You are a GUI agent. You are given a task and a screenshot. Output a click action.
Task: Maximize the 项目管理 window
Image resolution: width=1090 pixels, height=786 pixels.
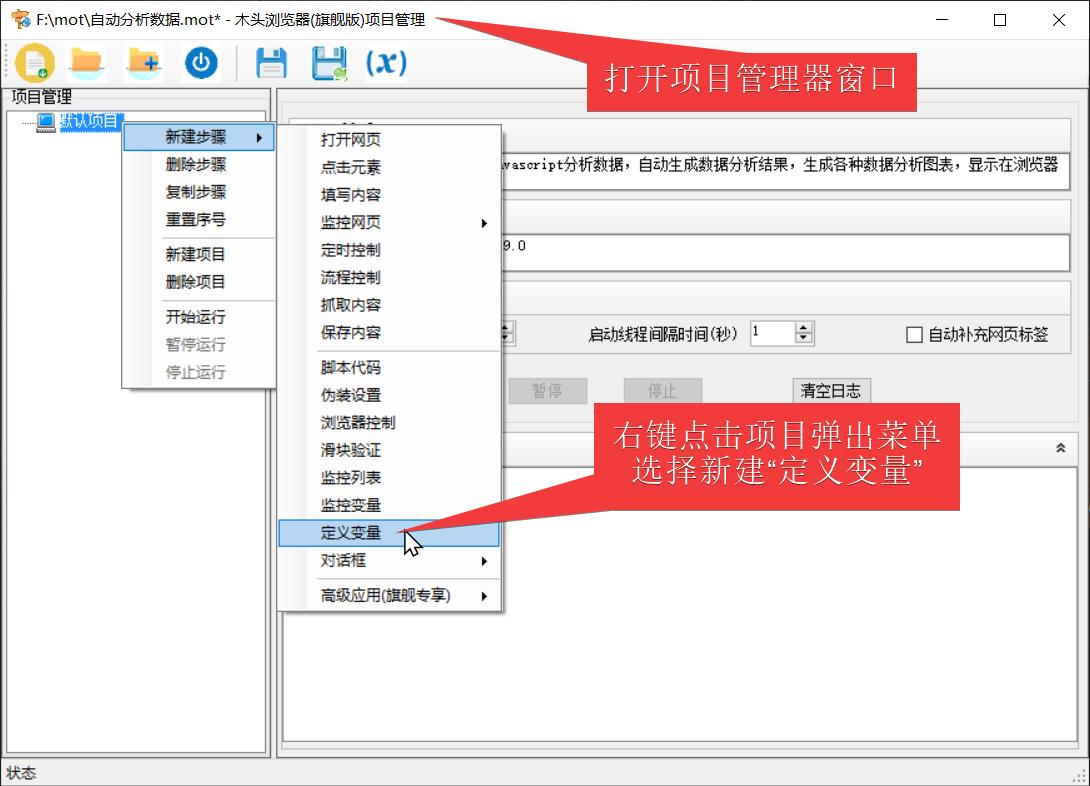coord(1000,20)
